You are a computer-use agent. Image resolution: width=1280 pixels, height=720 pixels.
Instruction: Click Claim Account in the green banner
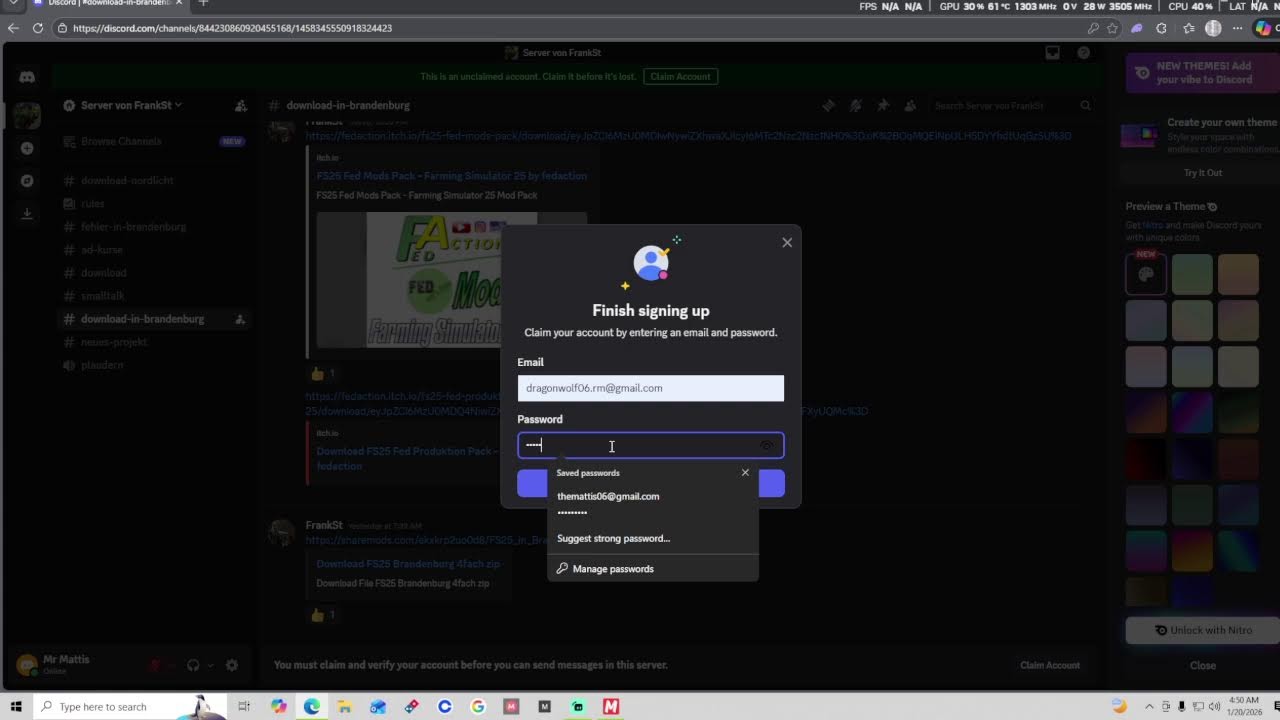click(x=680, y=77)
